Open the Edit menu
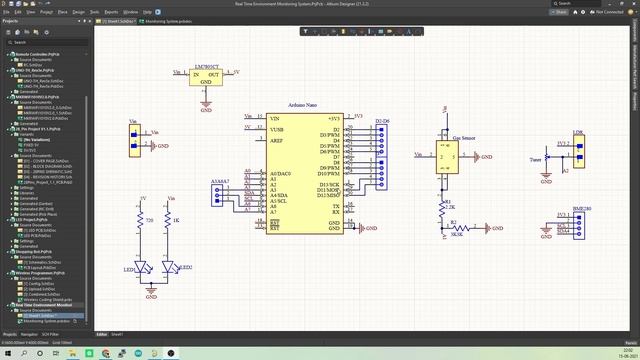This screenshot has height=360, width=640. click(18, 12)
